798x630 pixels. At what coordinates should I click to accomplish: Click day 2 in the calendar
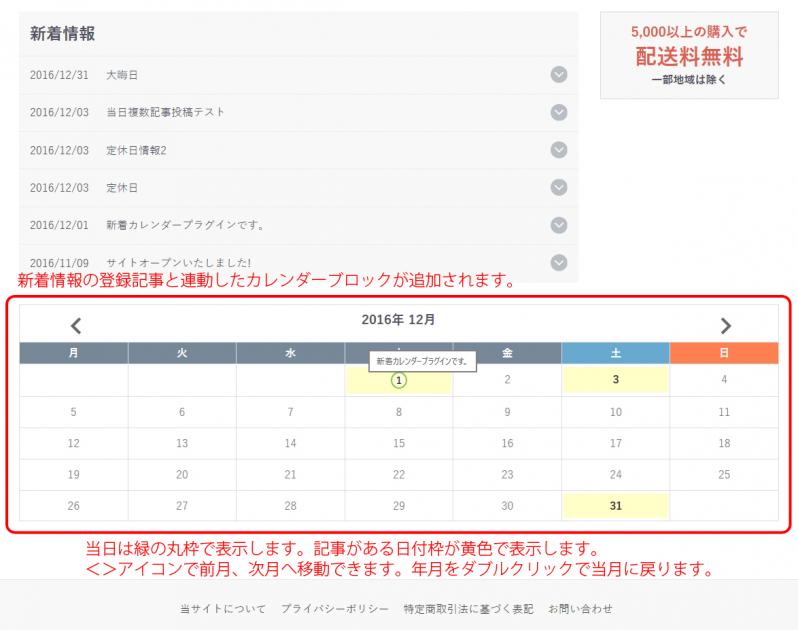507,380
